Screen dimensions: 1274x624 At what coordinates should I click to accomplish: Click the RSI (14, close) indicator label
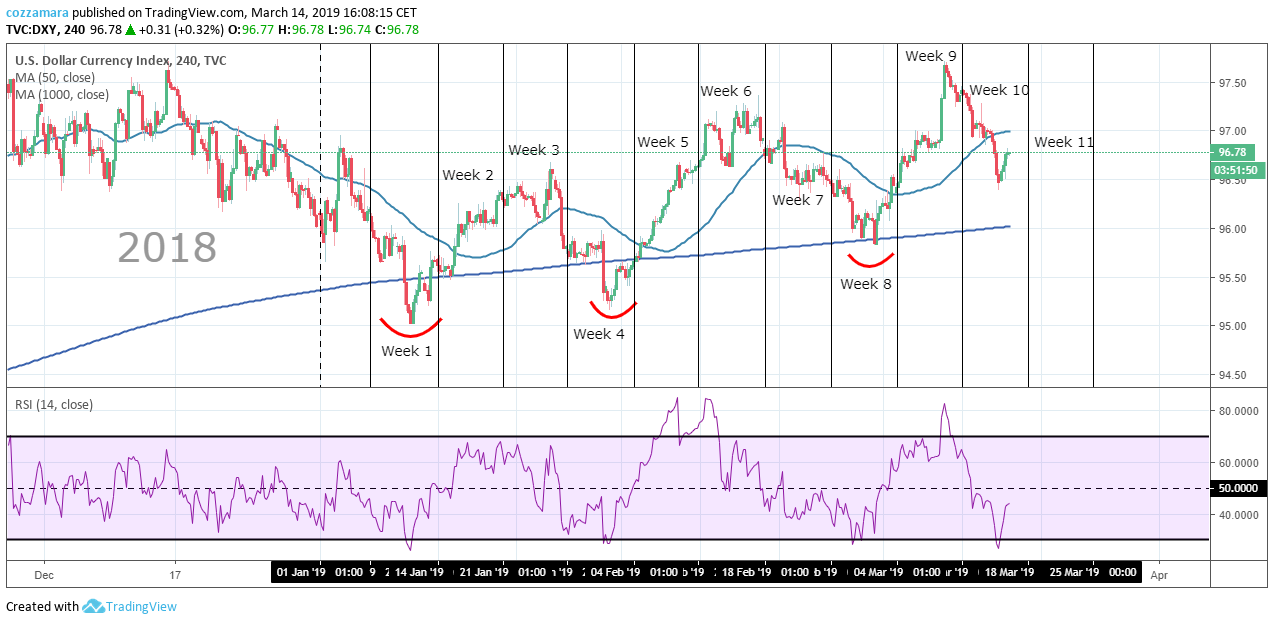54,404
